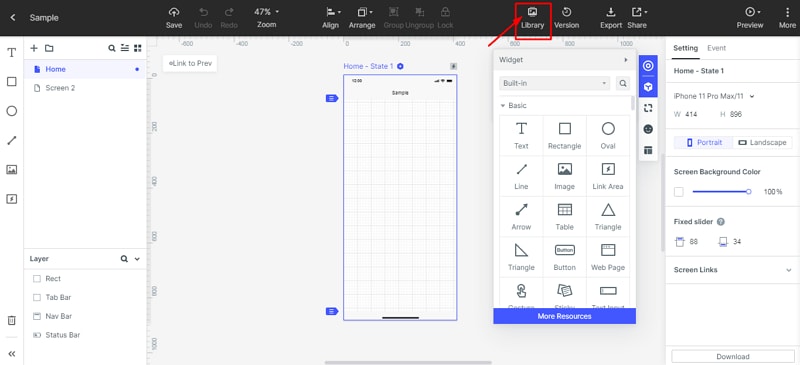This screenshot has width=800, height=365.
Task: Collapse the Layer panel chevron
Action: click(x=137, y=259)
